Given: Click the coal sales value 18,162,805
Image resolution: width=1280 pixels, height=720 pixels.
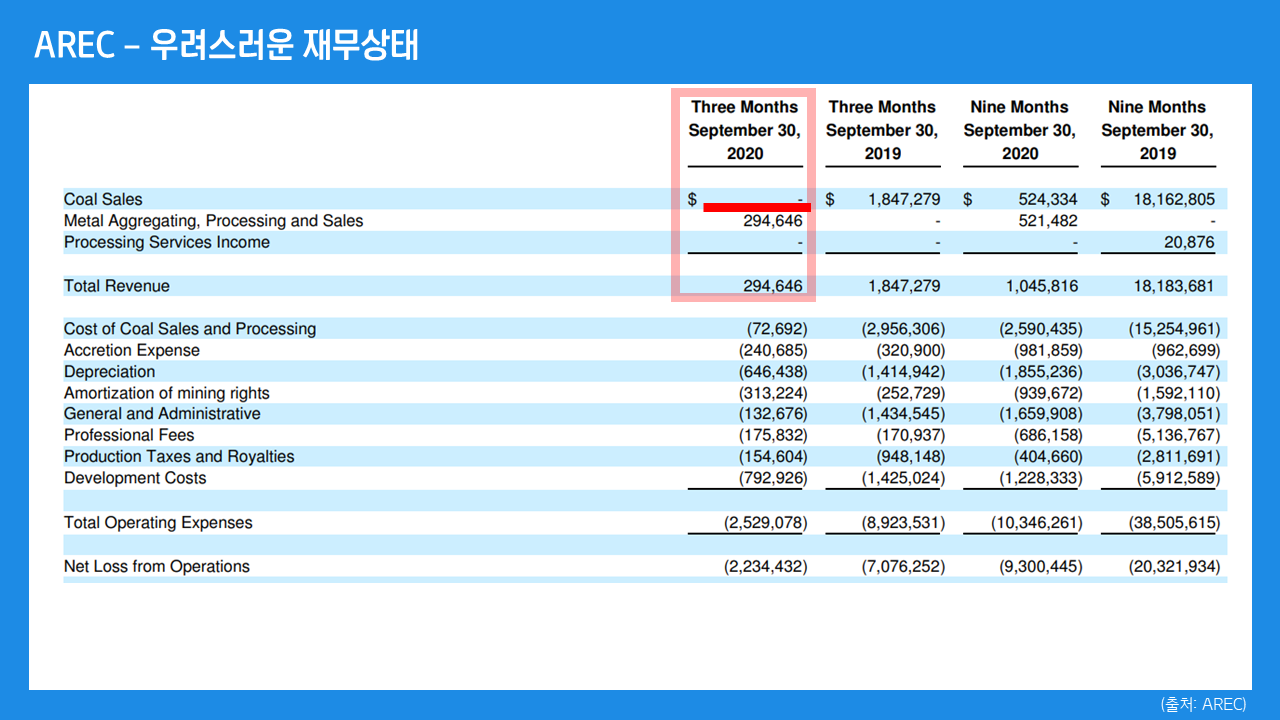Looking at the screenshot, I should pos(1174,199).
